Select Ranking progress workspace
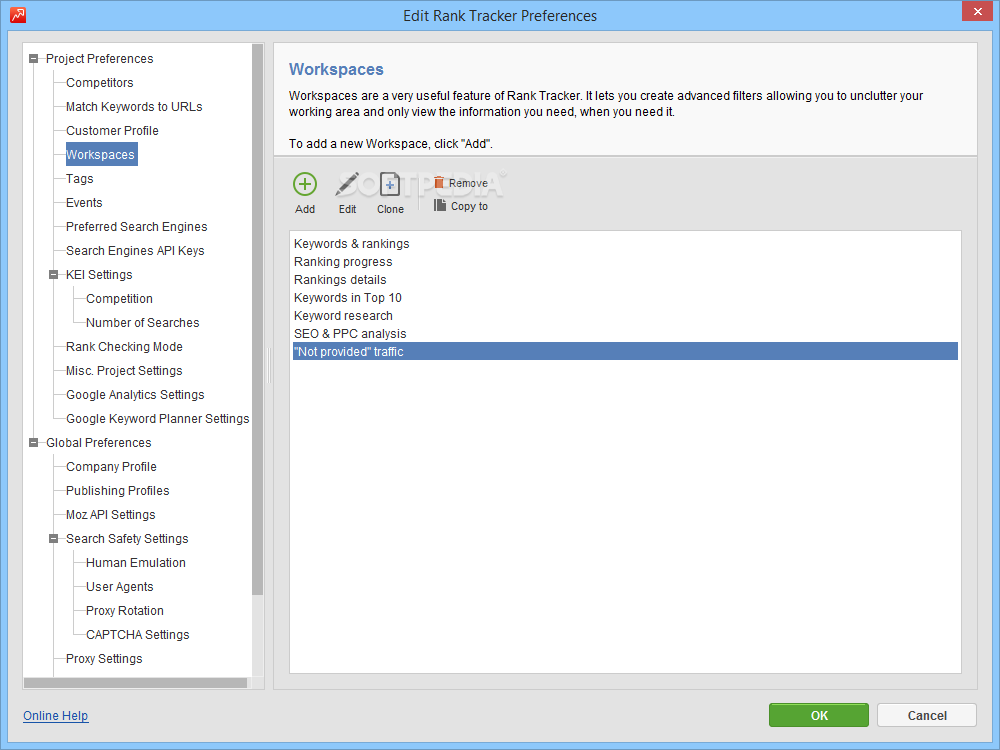1000x750 pixels. (x=625, y=261)
